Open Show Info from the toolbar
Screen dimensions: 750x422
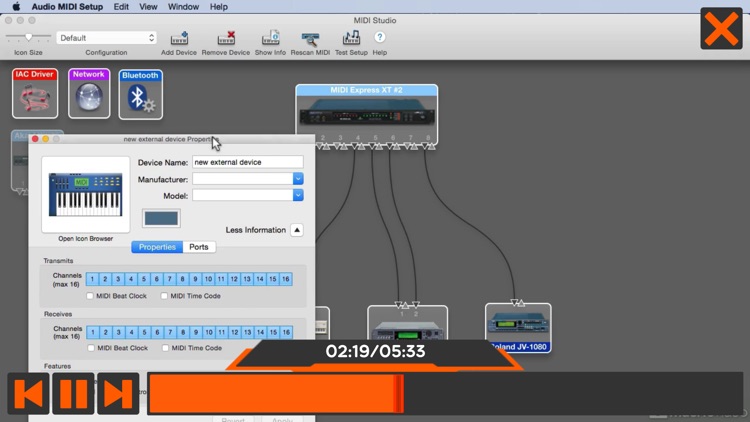pos(270,38)
